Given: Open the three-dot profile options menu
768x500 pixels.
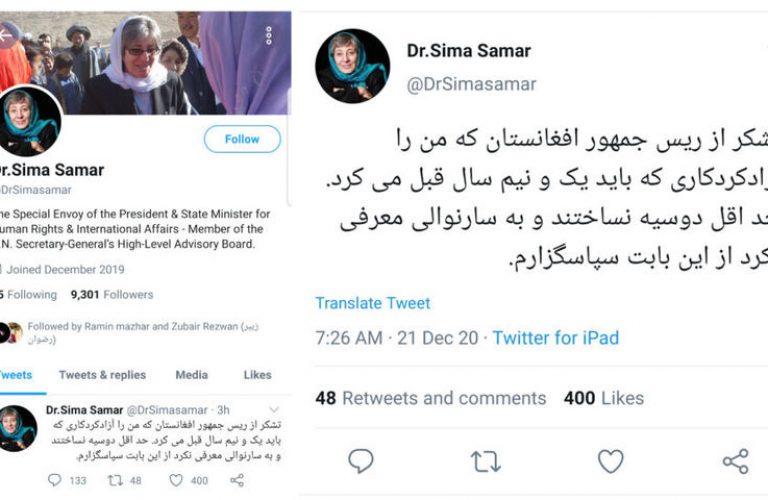Looking at the screenshot, I should [268, 36].
